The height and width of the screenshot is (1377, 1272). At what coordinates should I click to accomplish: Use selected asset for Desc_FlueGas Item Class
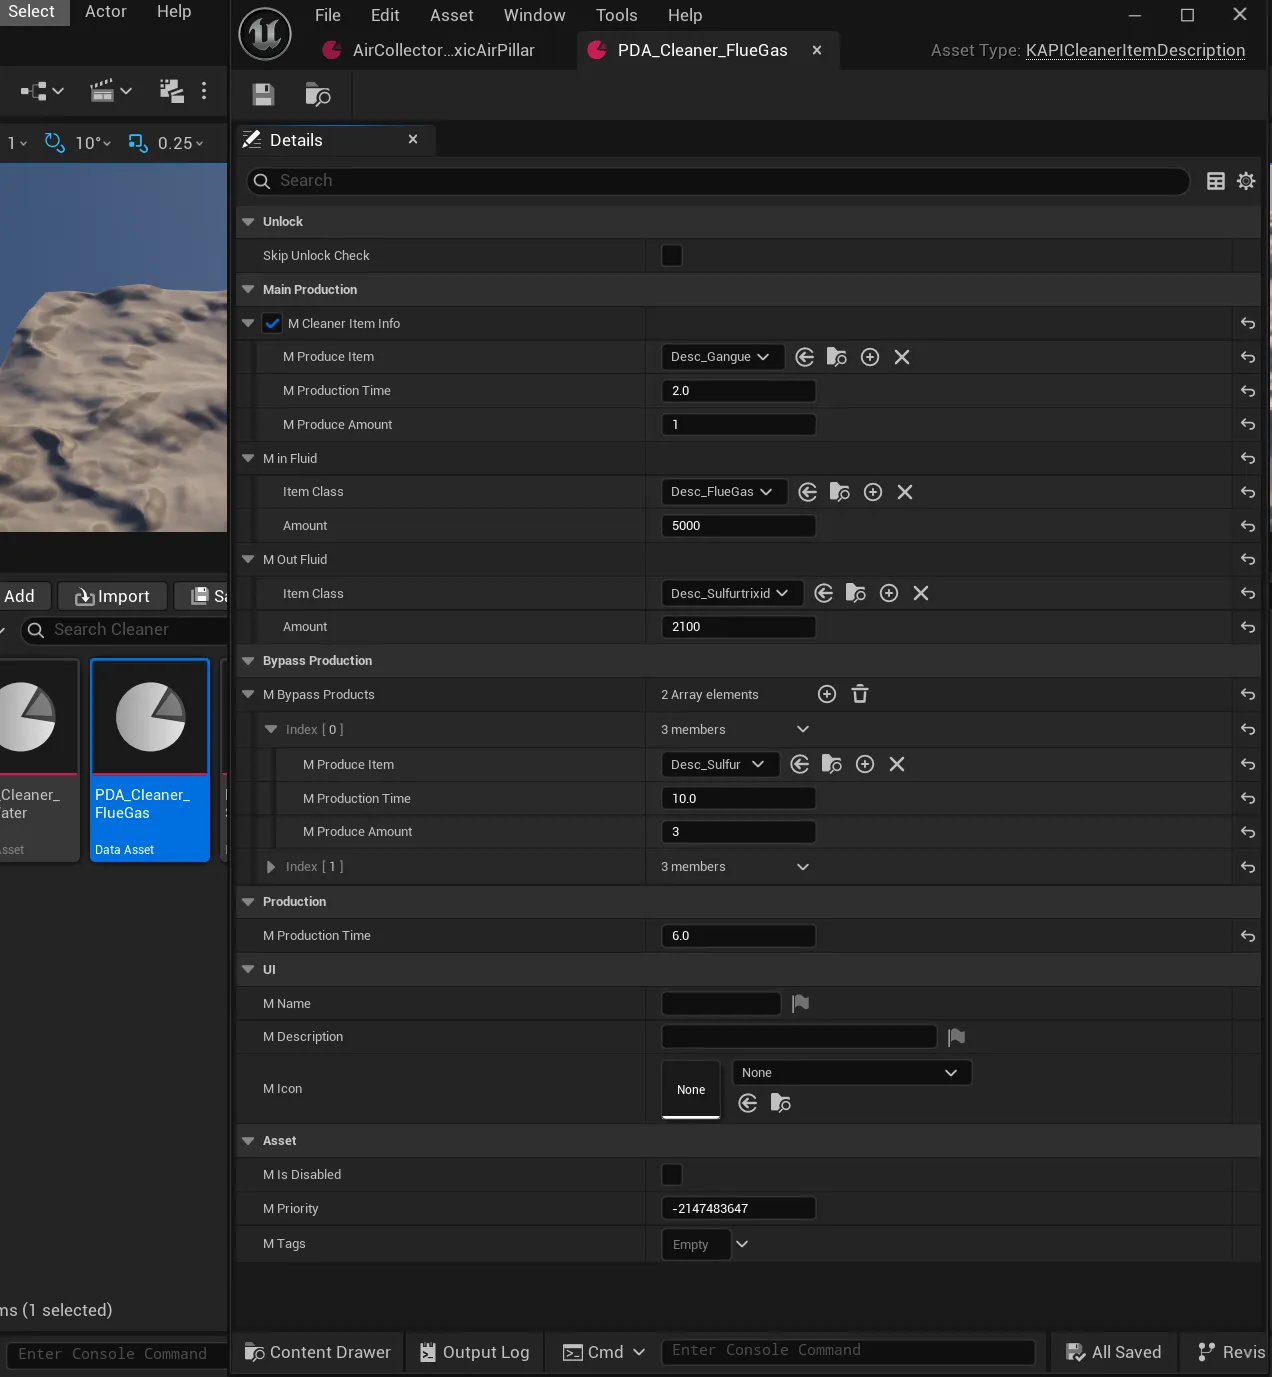click(x=808, y=492)
